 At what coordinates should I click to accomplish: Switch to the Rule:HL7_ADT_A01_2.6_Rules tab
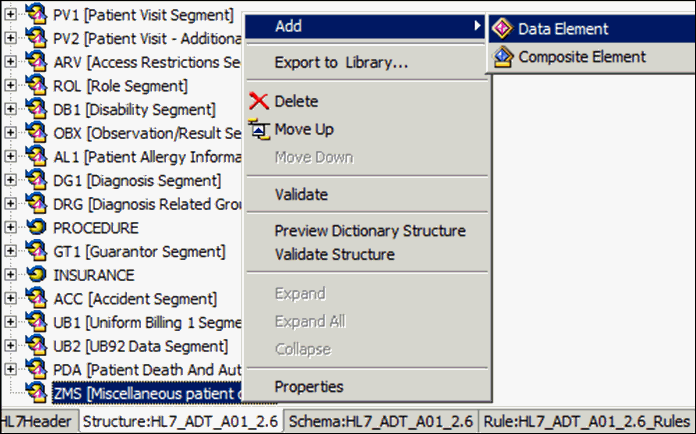[x=587, y=421]
